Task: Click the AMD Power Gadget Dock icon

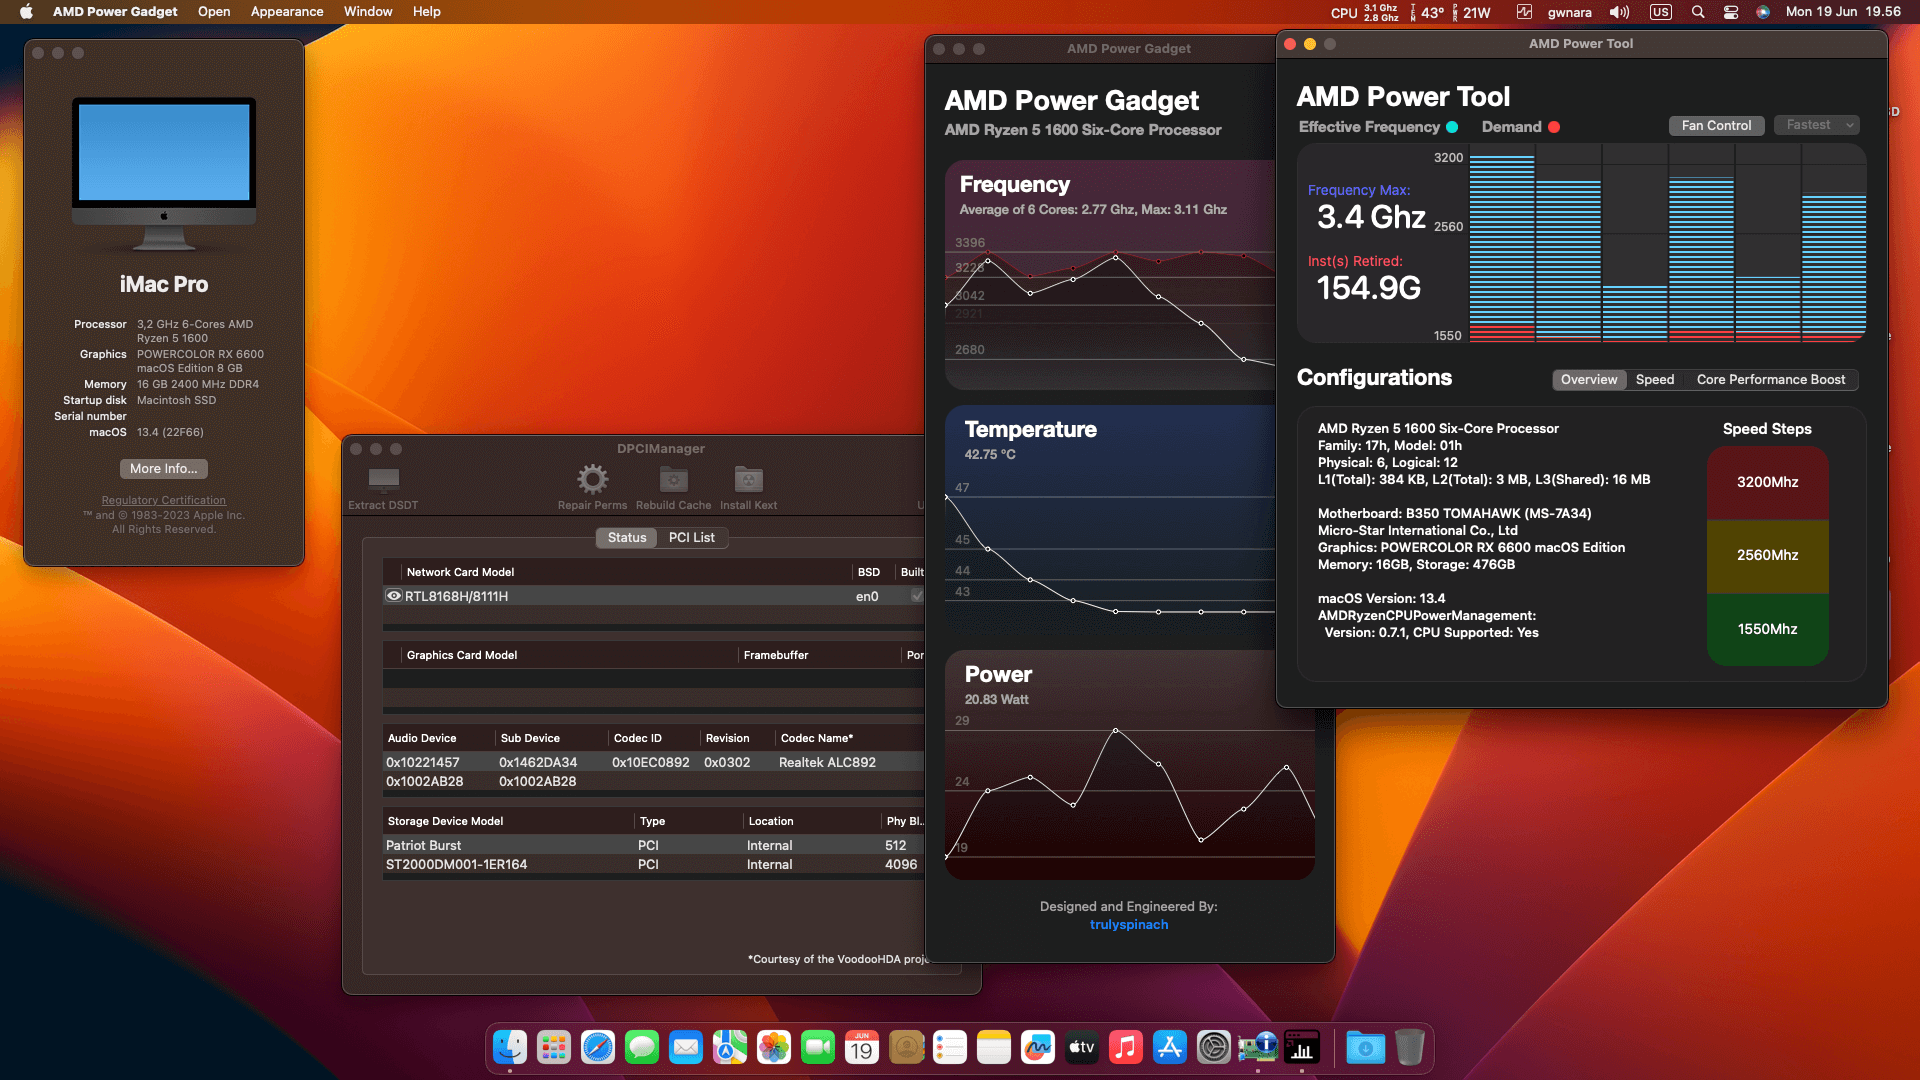Action: tap(1302, 1047)
